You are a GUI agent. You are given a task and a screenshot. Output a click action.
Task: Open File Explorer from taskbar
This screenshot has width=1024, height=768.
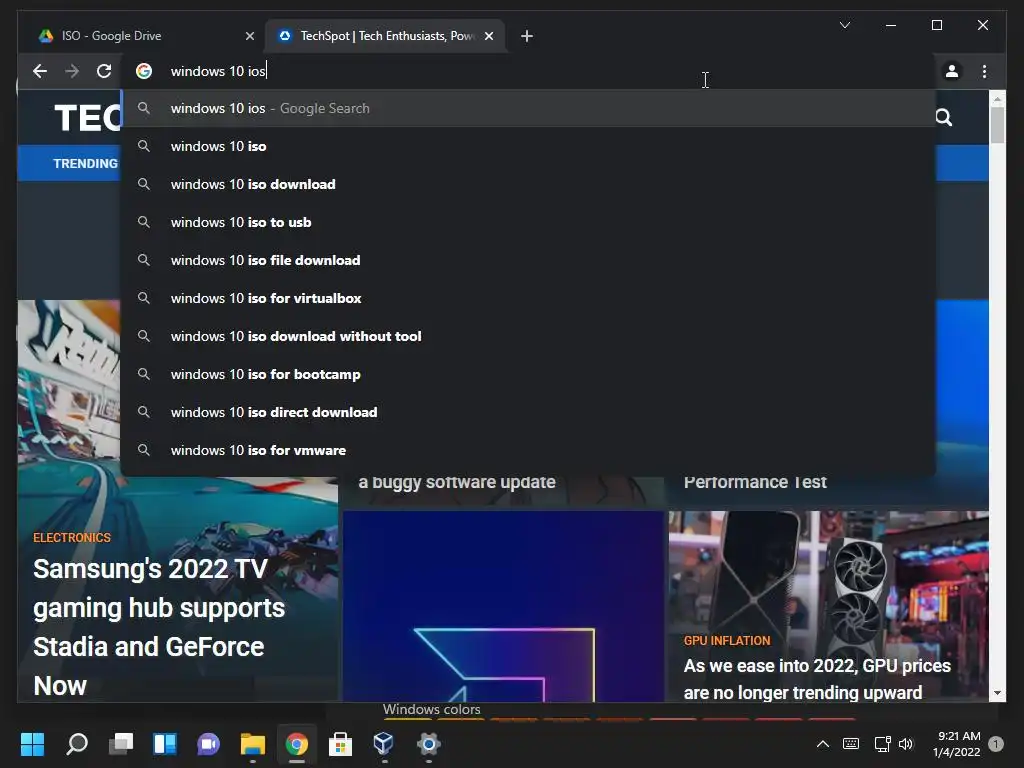253,744
